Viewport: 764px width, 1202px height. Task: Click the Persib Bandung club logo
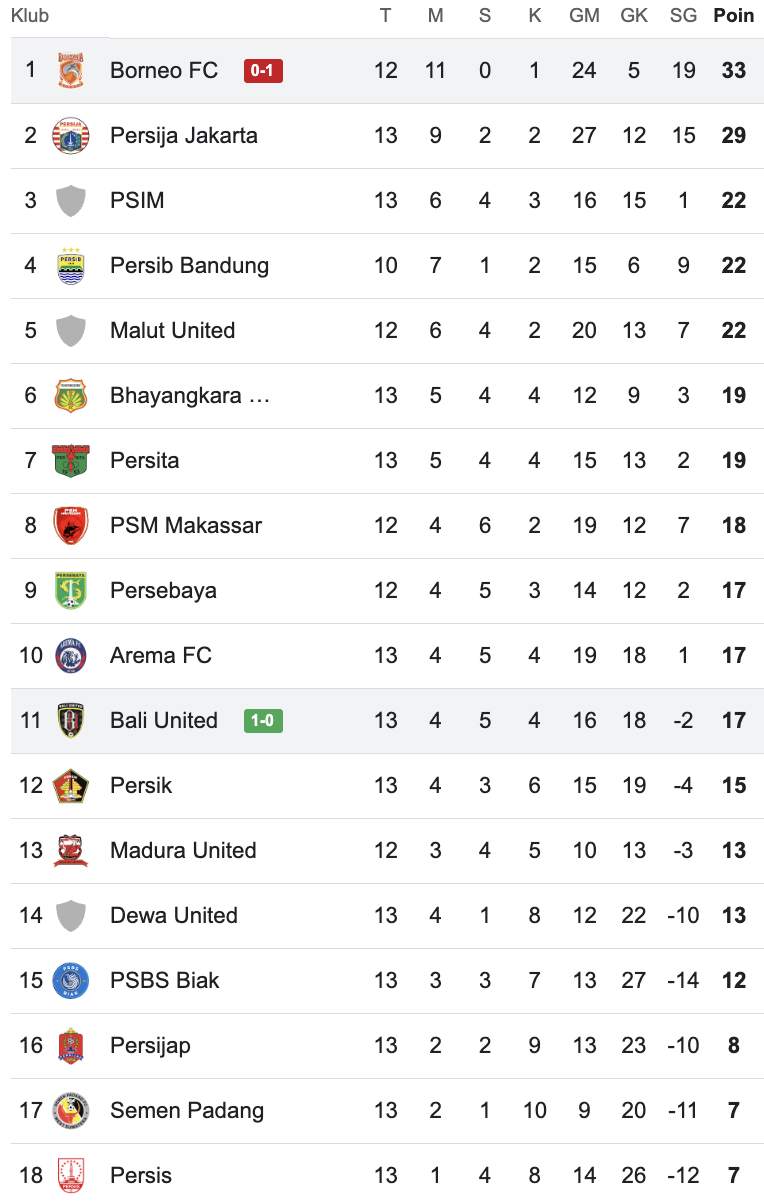[x=71, y=266]
